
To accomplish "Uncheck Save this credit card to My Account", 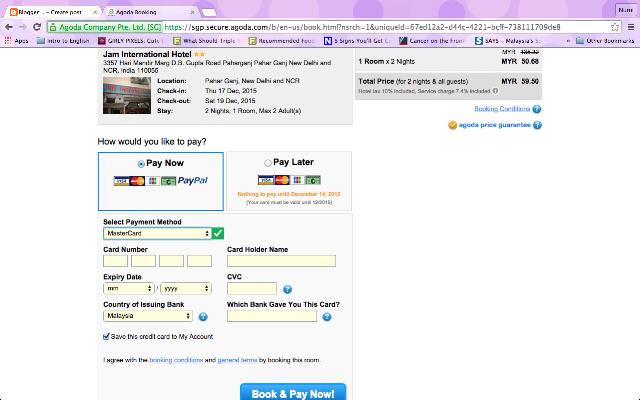I will pos(106,336).
